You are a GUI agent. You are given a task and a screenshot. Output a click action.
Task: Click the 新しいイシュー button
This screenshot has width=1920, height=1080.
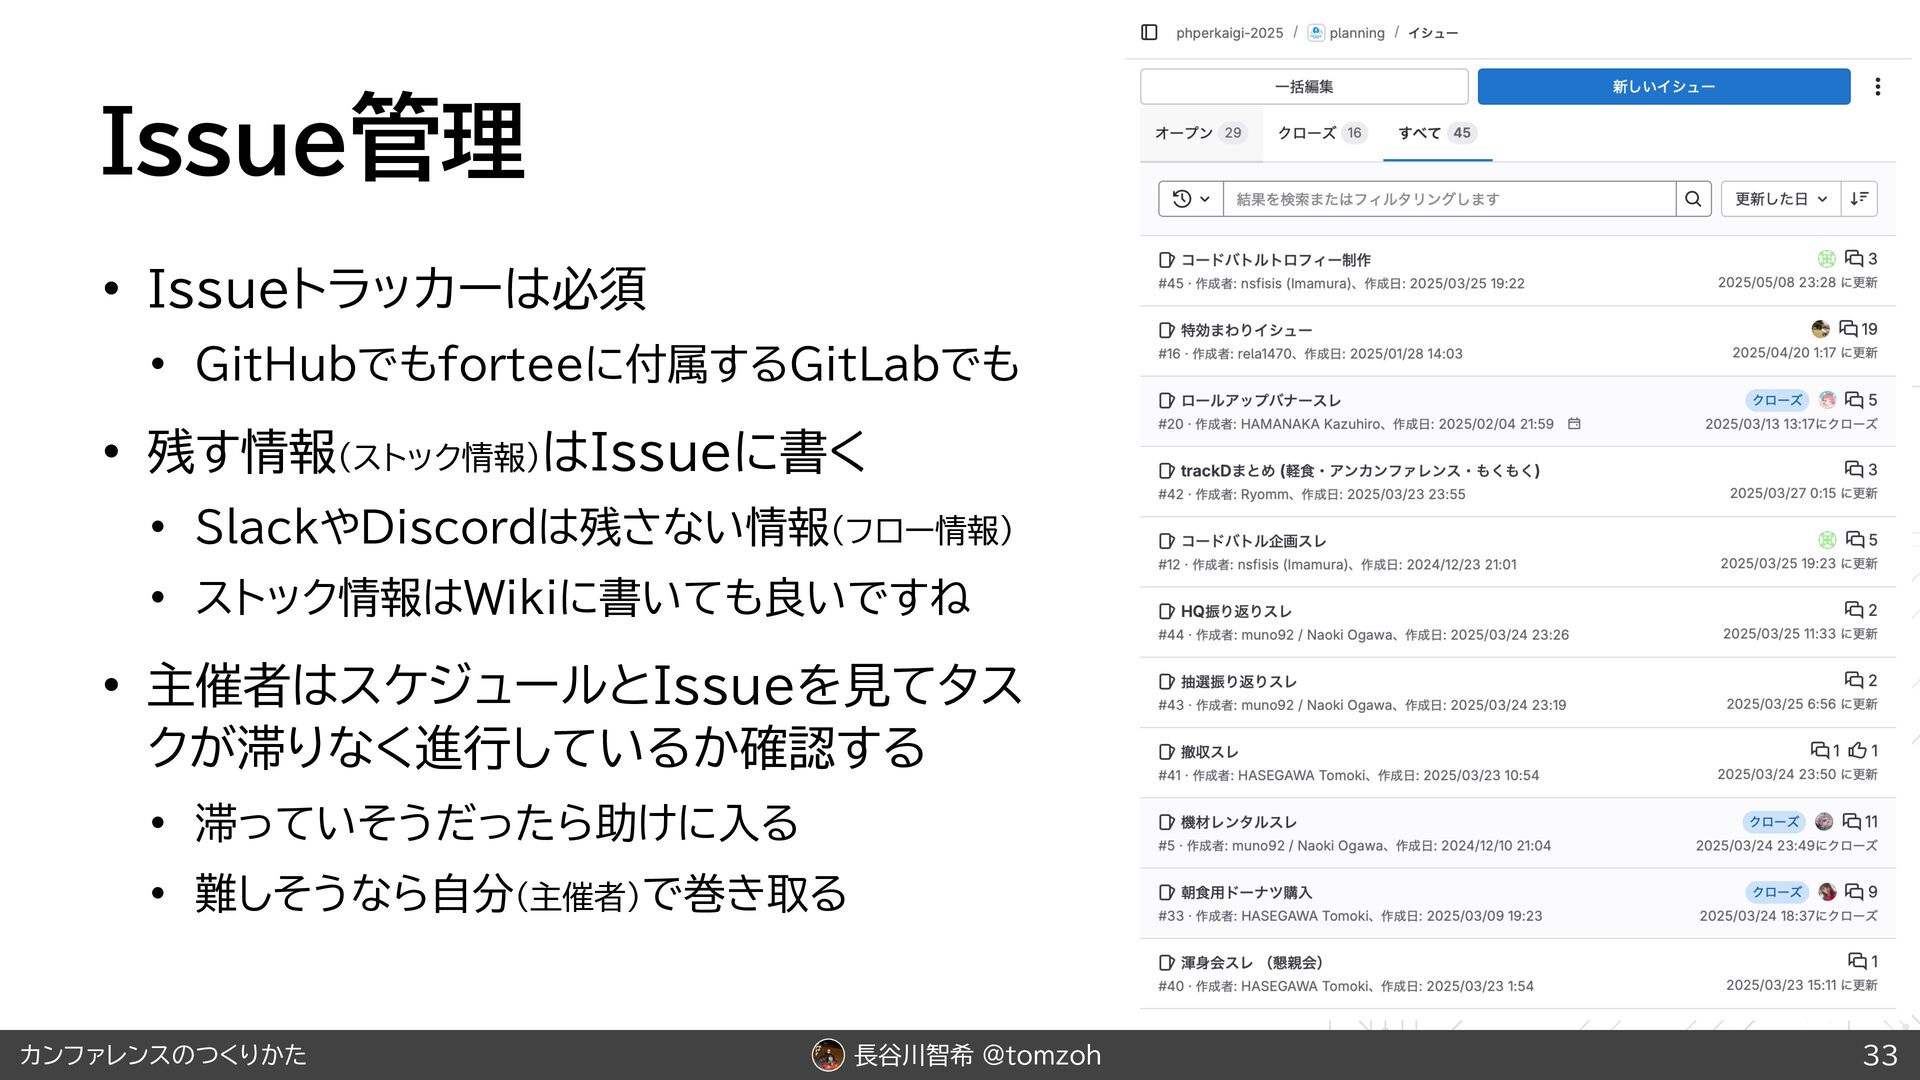(1663, 87)
